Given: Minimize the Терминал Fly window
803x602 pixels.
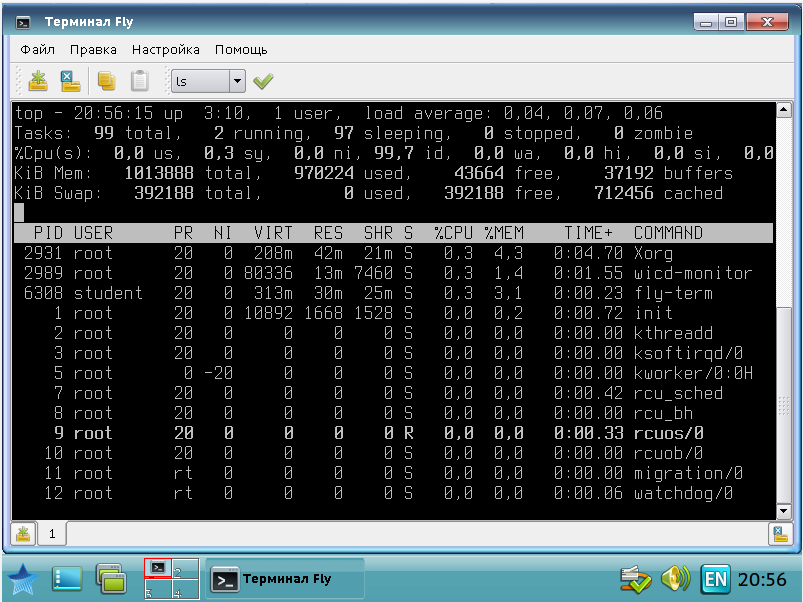Looking at the screenshot, I should coord(706,23).
